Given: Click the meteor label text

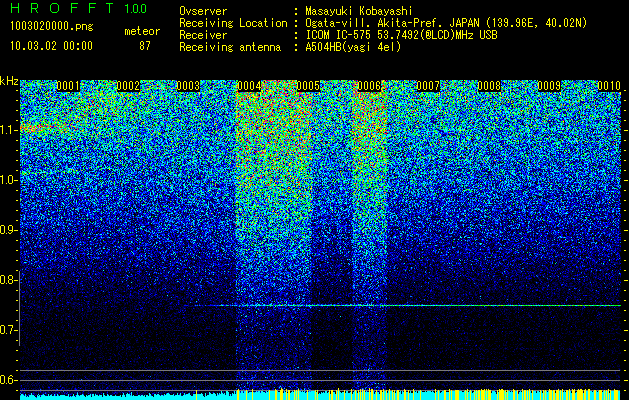Looking at the screenshot, I should 142,31.
